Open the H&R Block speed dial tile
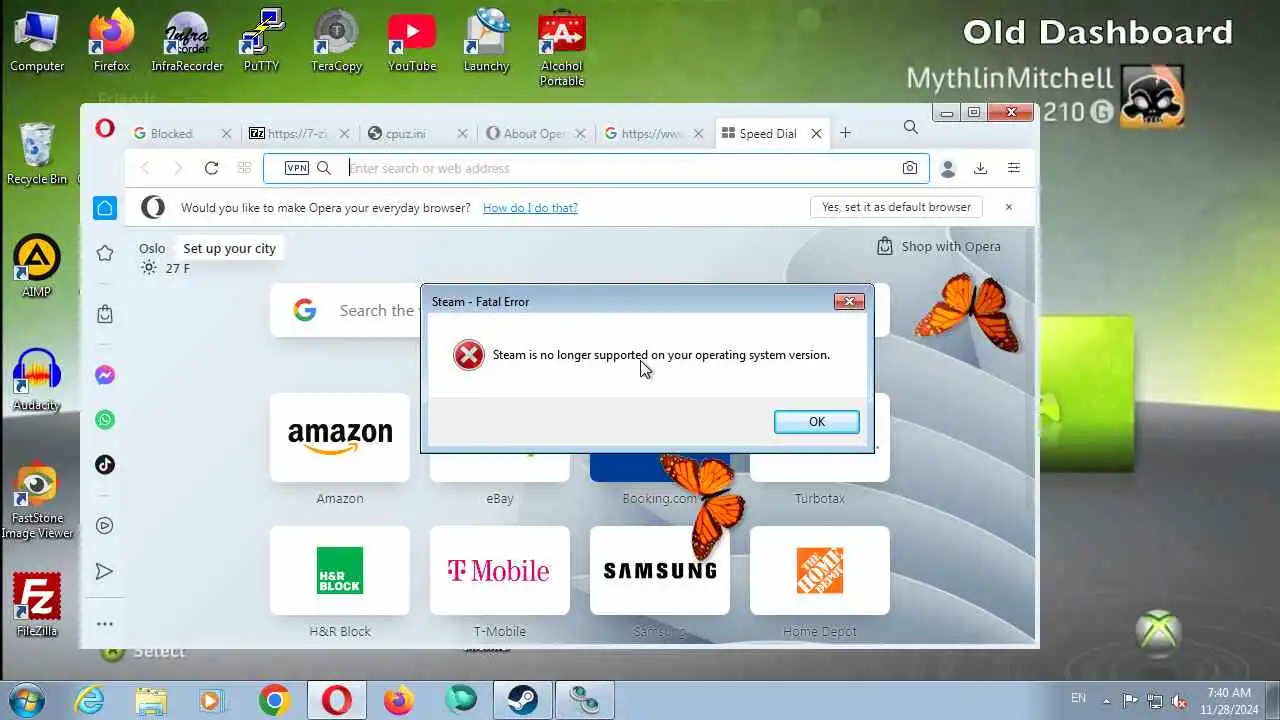The width and height of the screenshot is (1280, 720). 340,570
